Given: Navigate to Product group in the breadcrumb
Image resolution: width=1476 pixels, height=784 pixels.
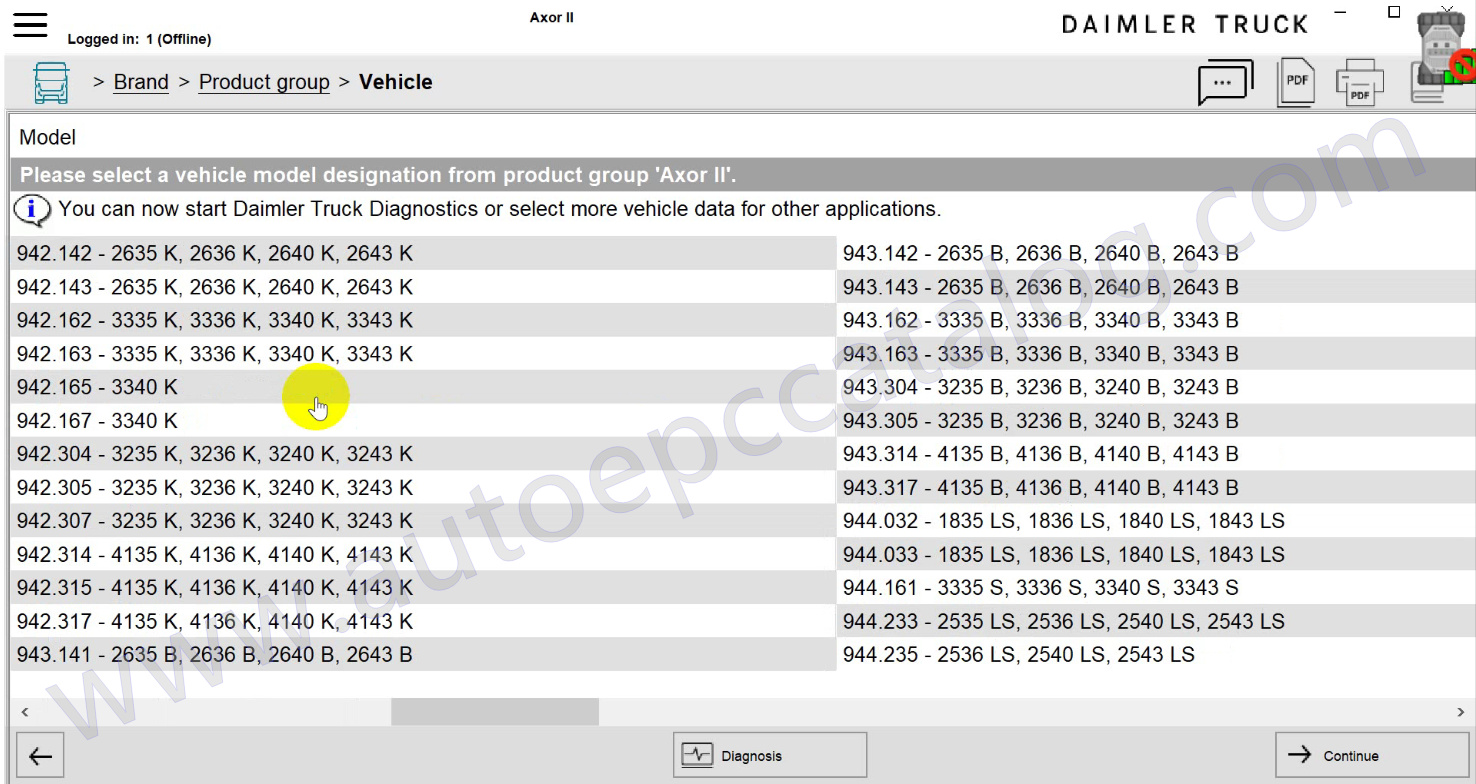Looking at the screenshot, I should coord(264,83).
